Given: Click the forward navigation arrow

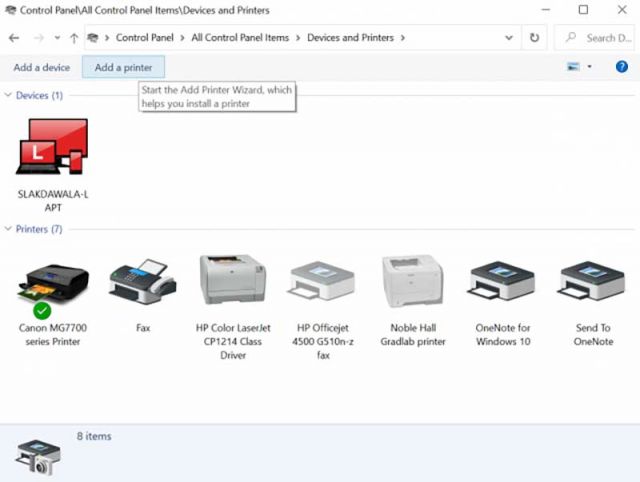Looking at the screenshot, I should (x=38, y=38).
